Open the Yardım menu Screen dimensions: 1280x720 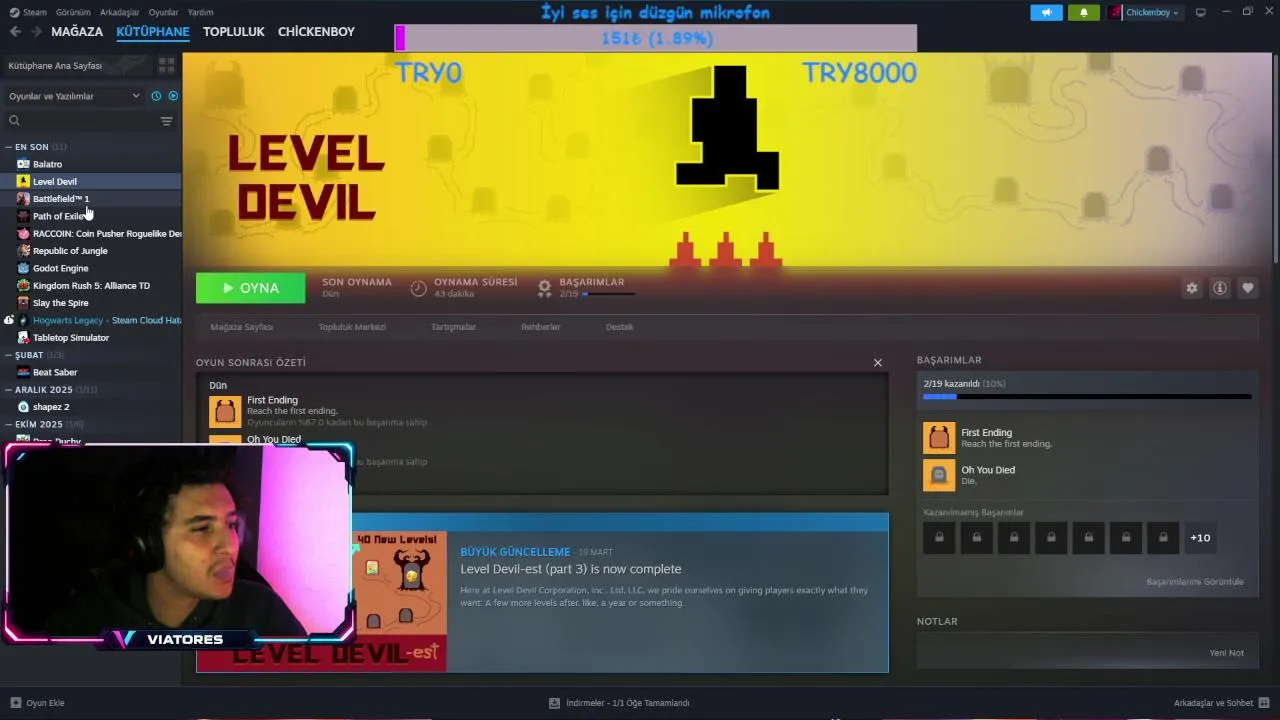(x=200, y=12)
